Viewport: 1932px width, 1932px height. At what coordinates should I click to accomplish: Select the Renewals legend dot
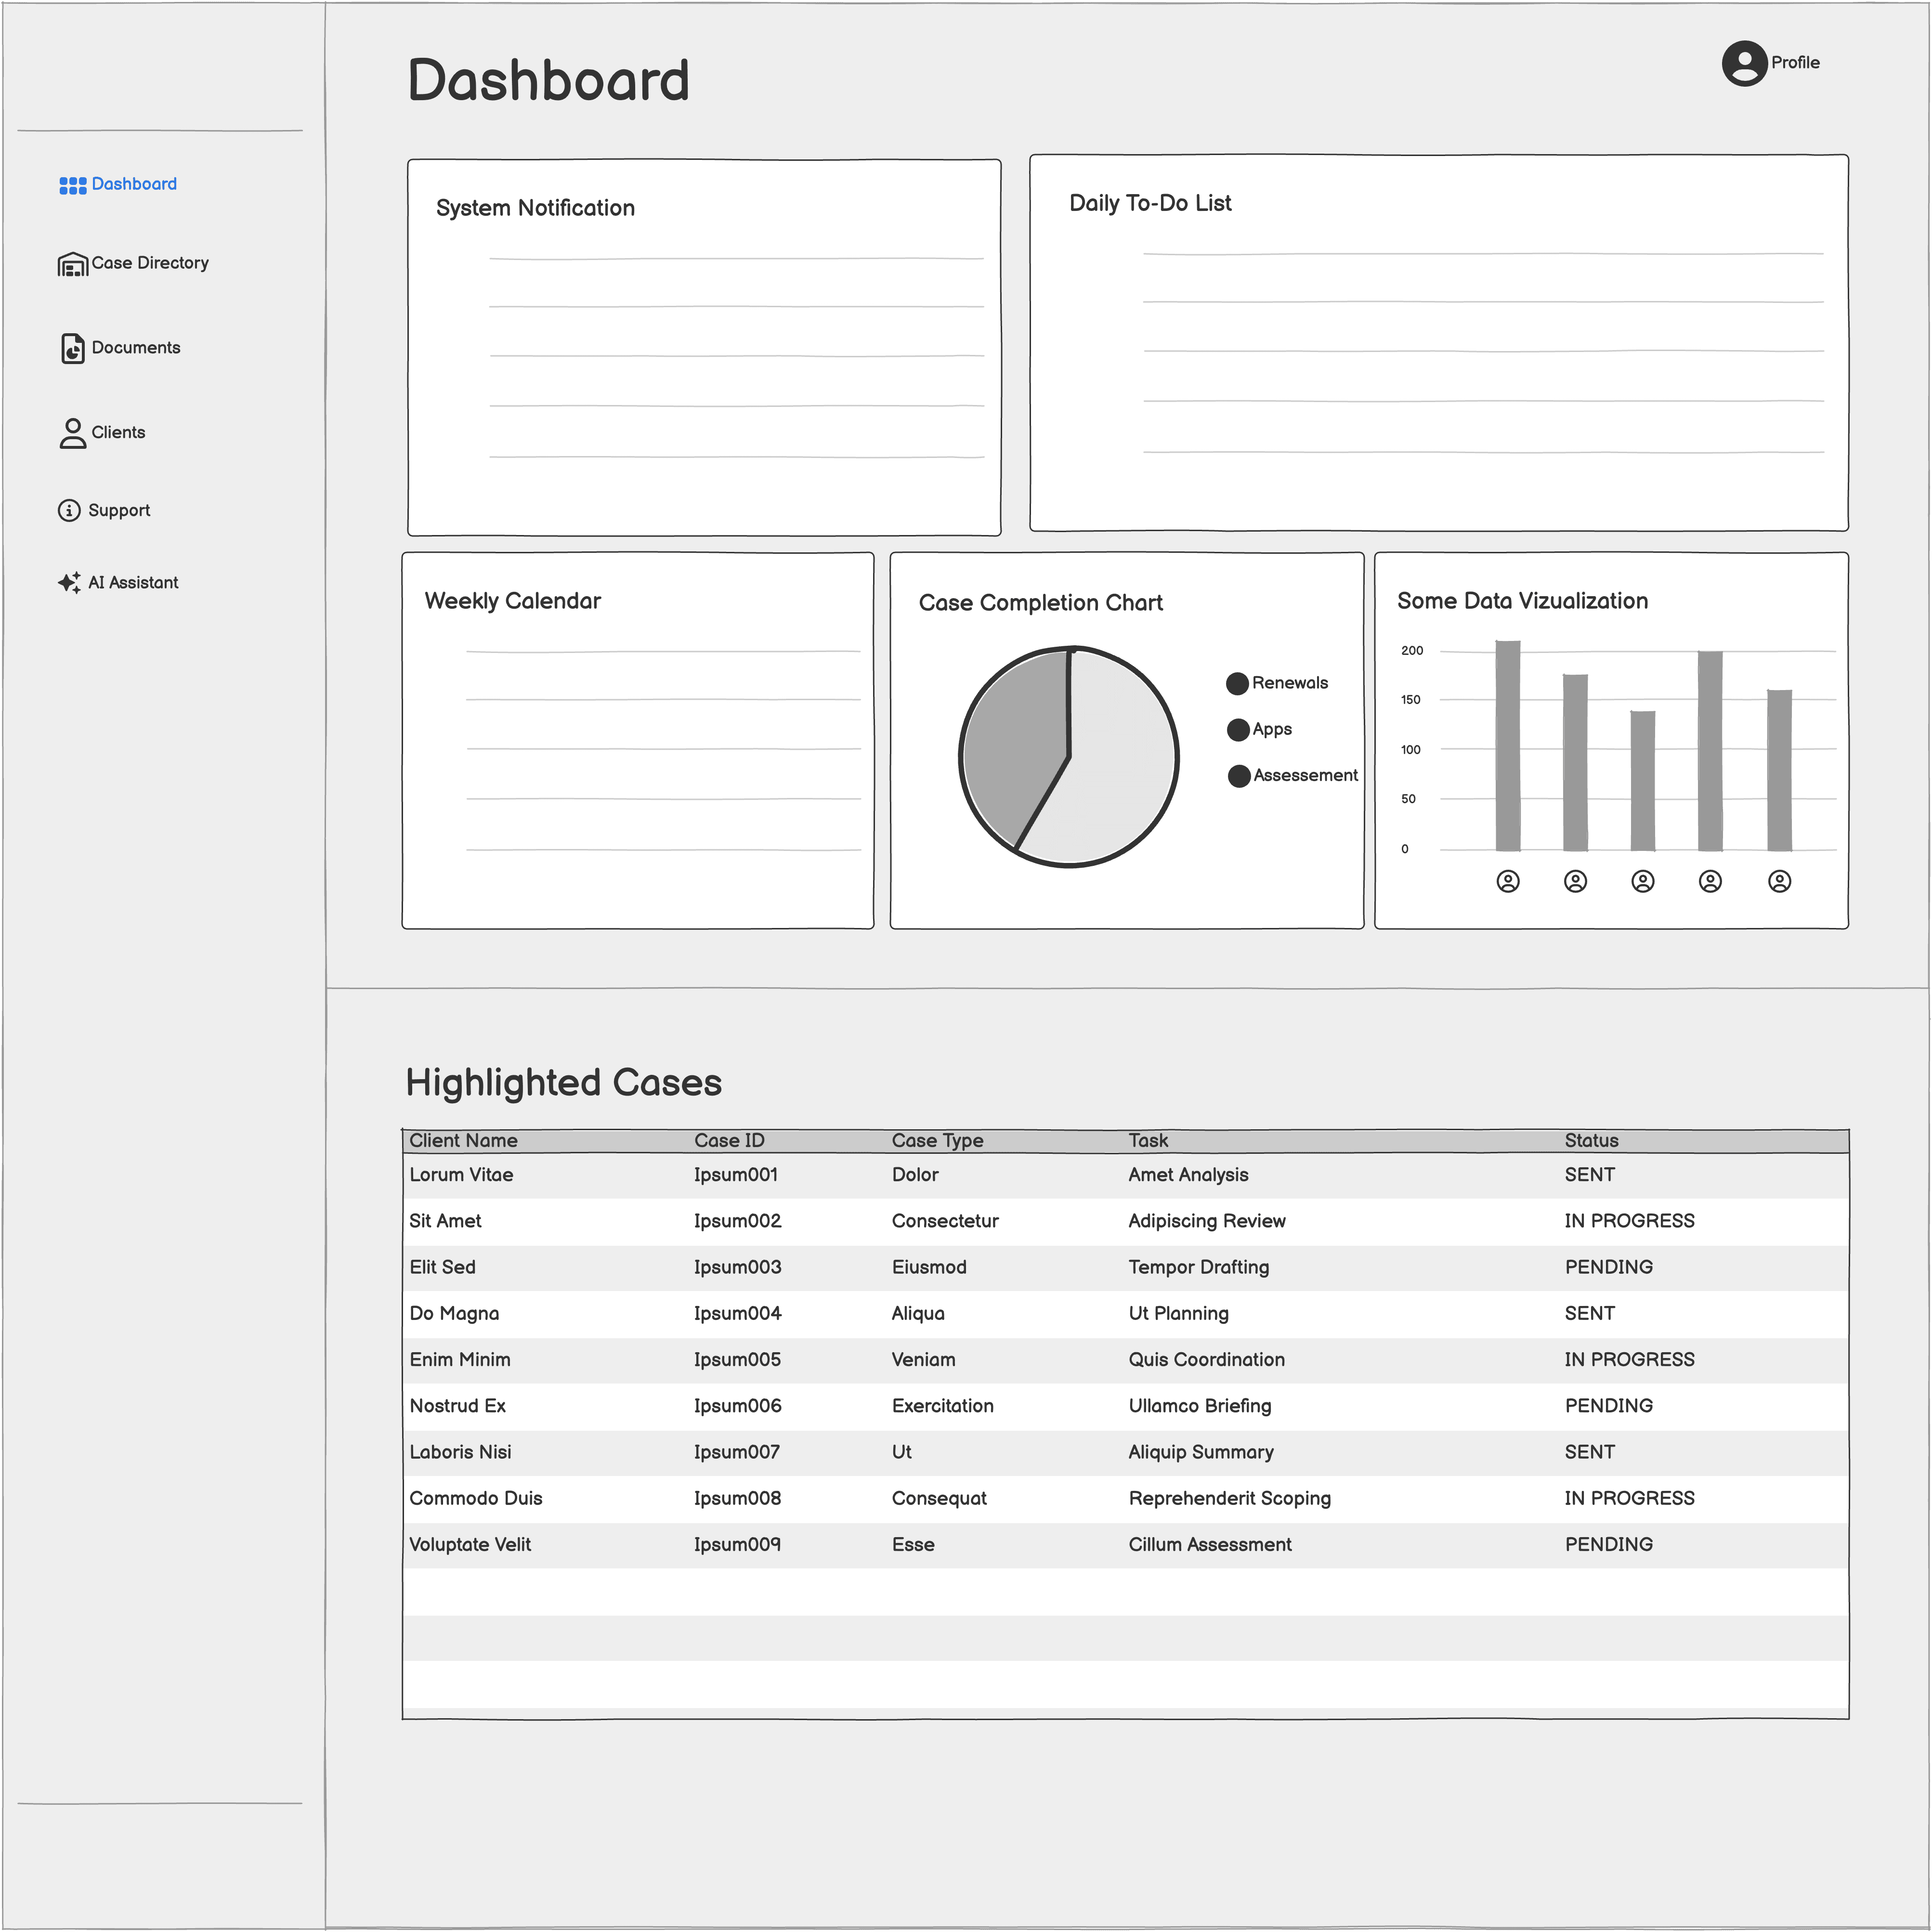[x=1237, y=684]
